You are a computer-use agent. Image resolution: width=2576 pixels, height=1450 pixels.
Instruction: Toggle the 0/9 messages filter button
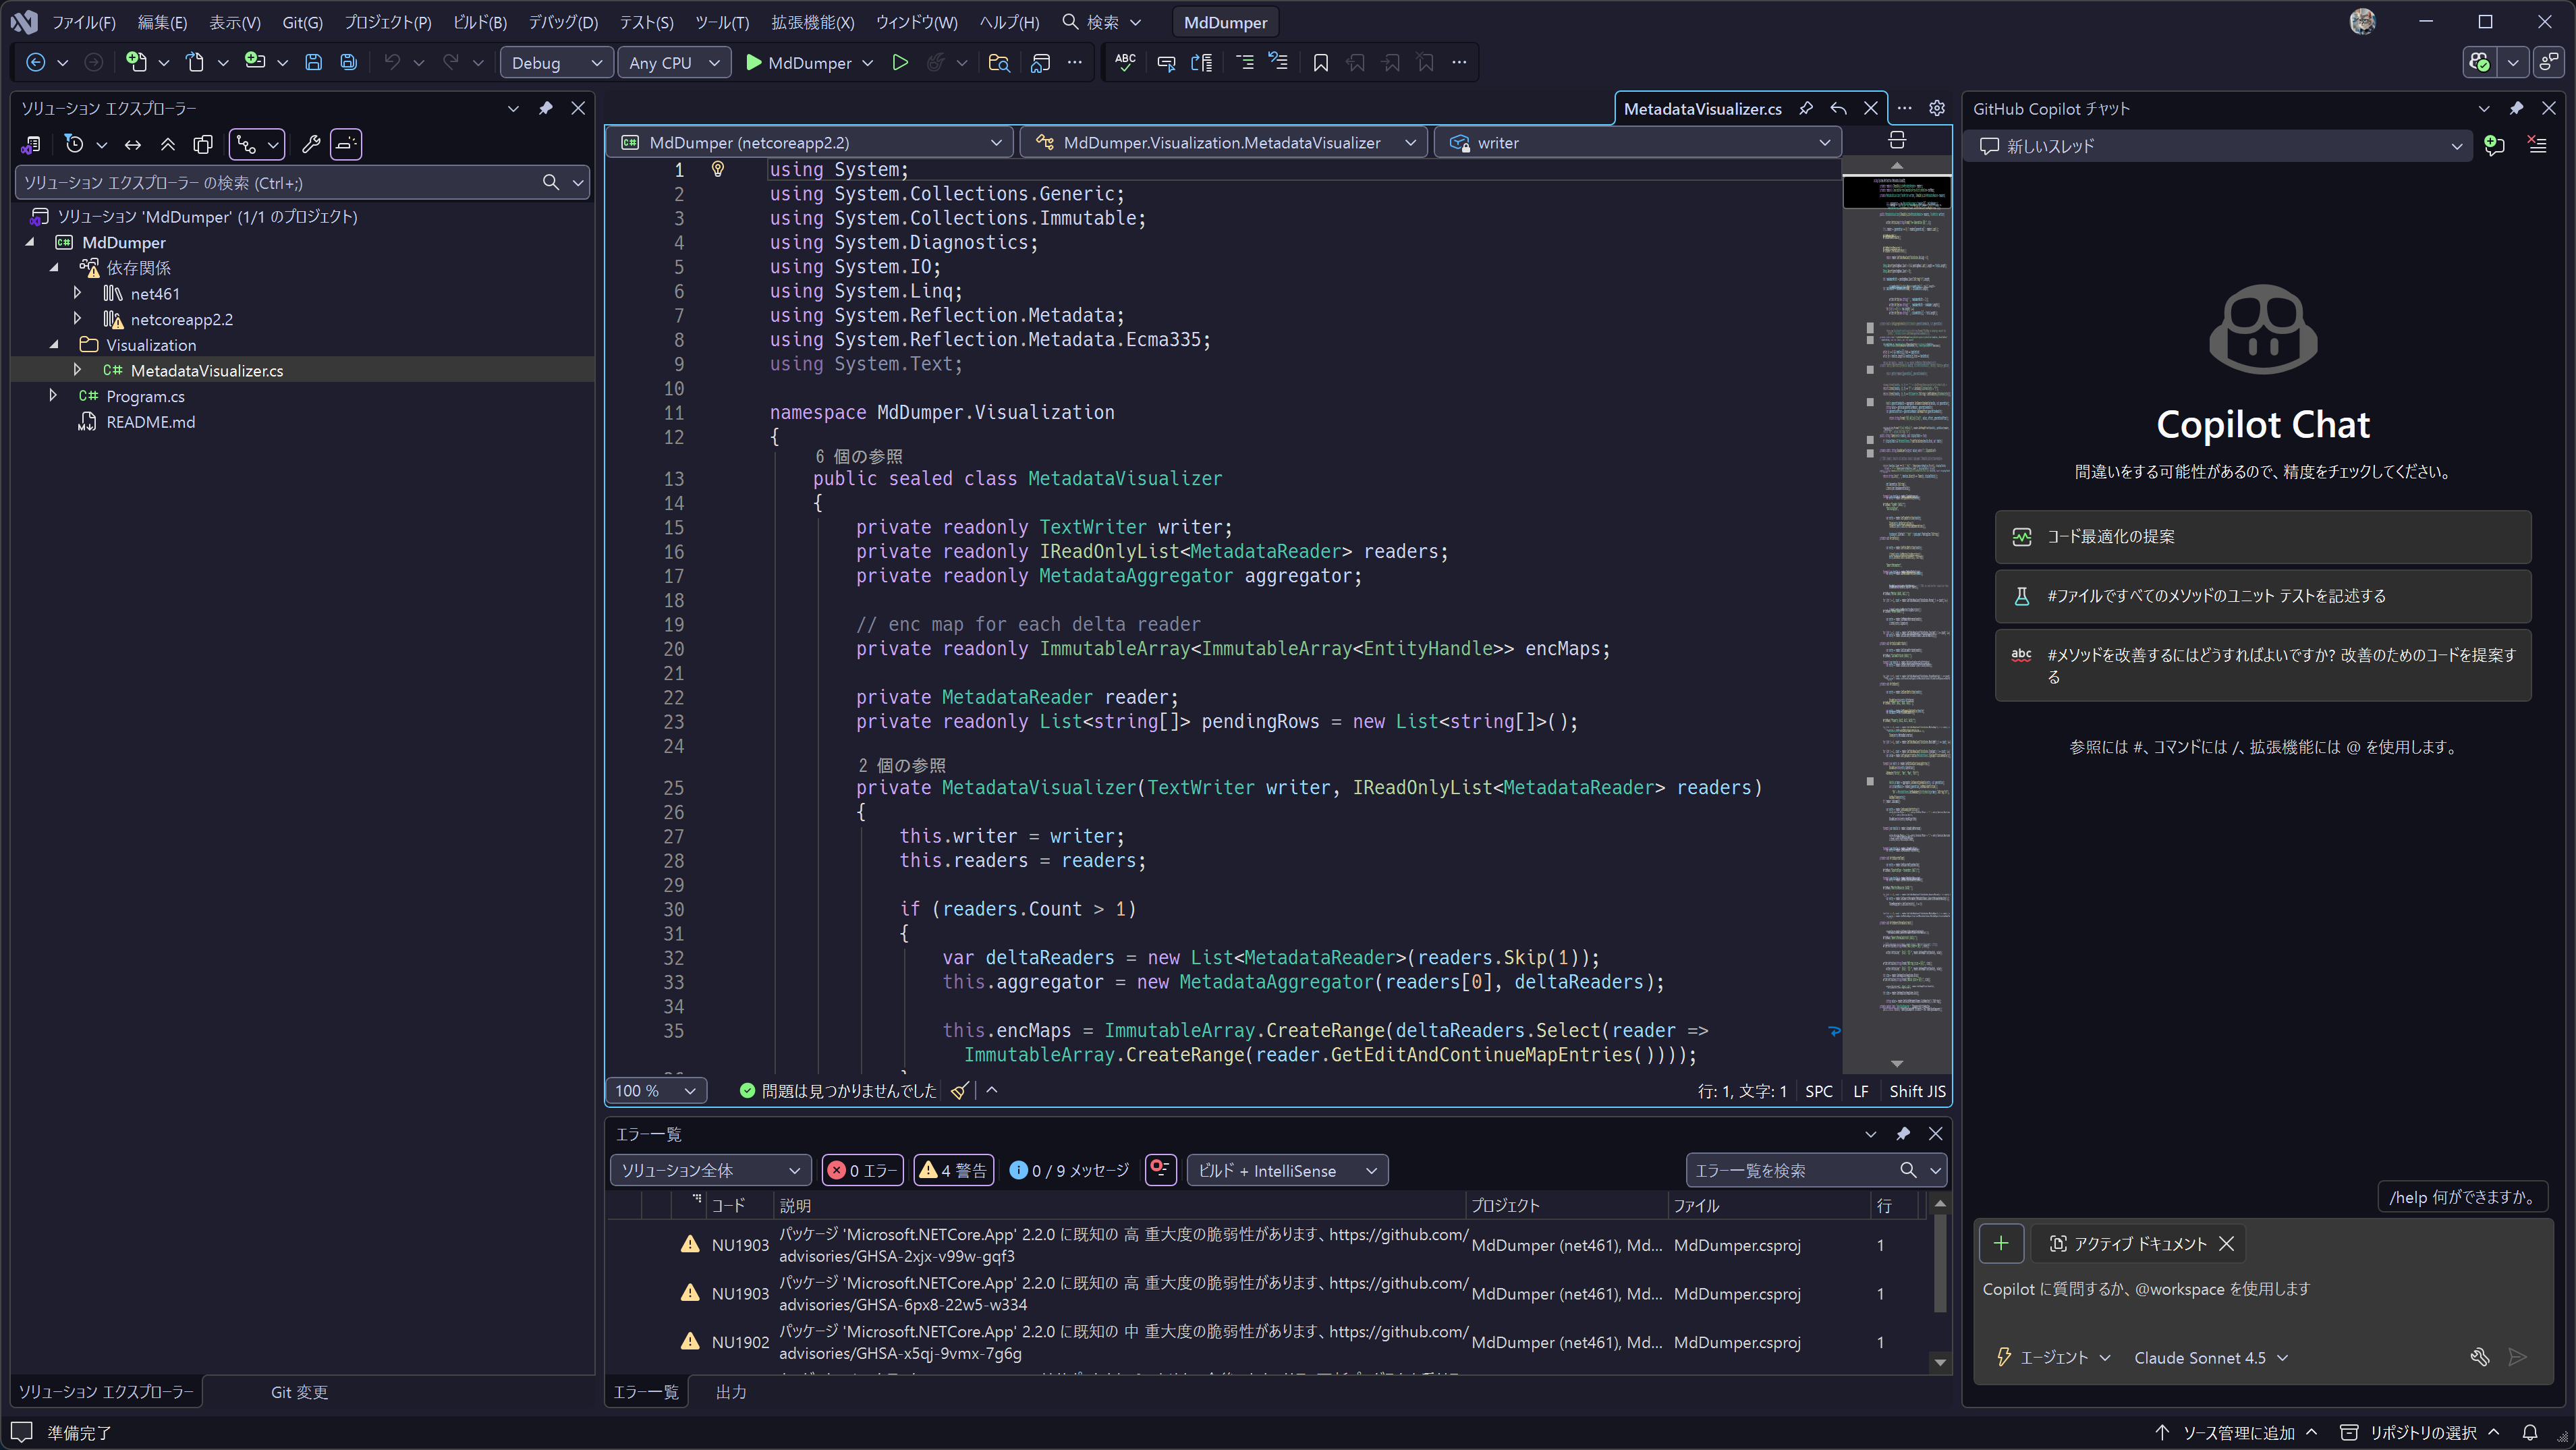(x=1069, y=1170)
